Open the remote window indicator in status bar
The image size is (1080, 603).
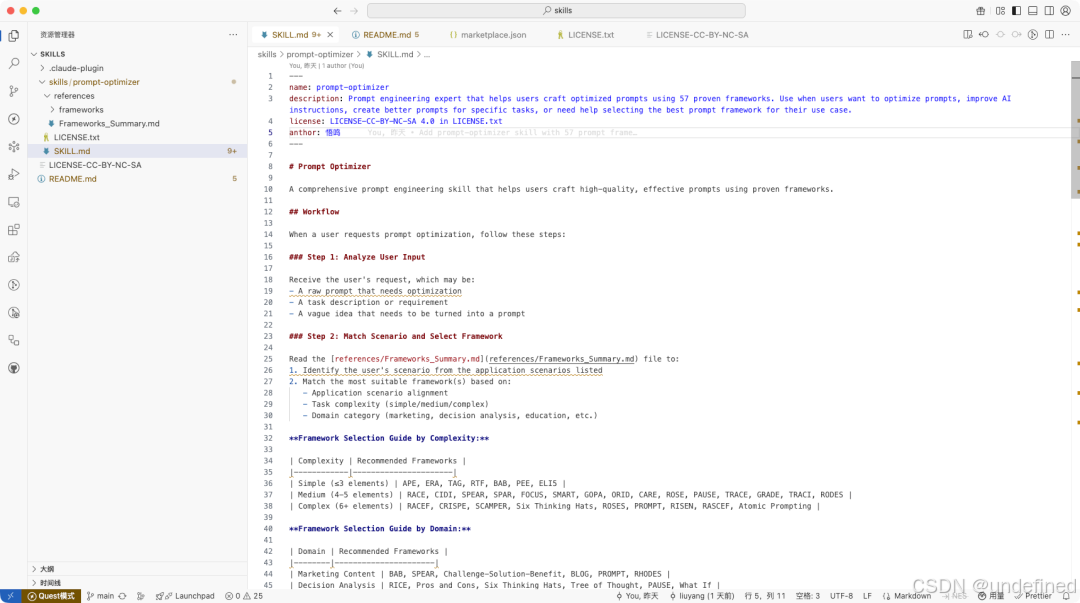[10, 596]
